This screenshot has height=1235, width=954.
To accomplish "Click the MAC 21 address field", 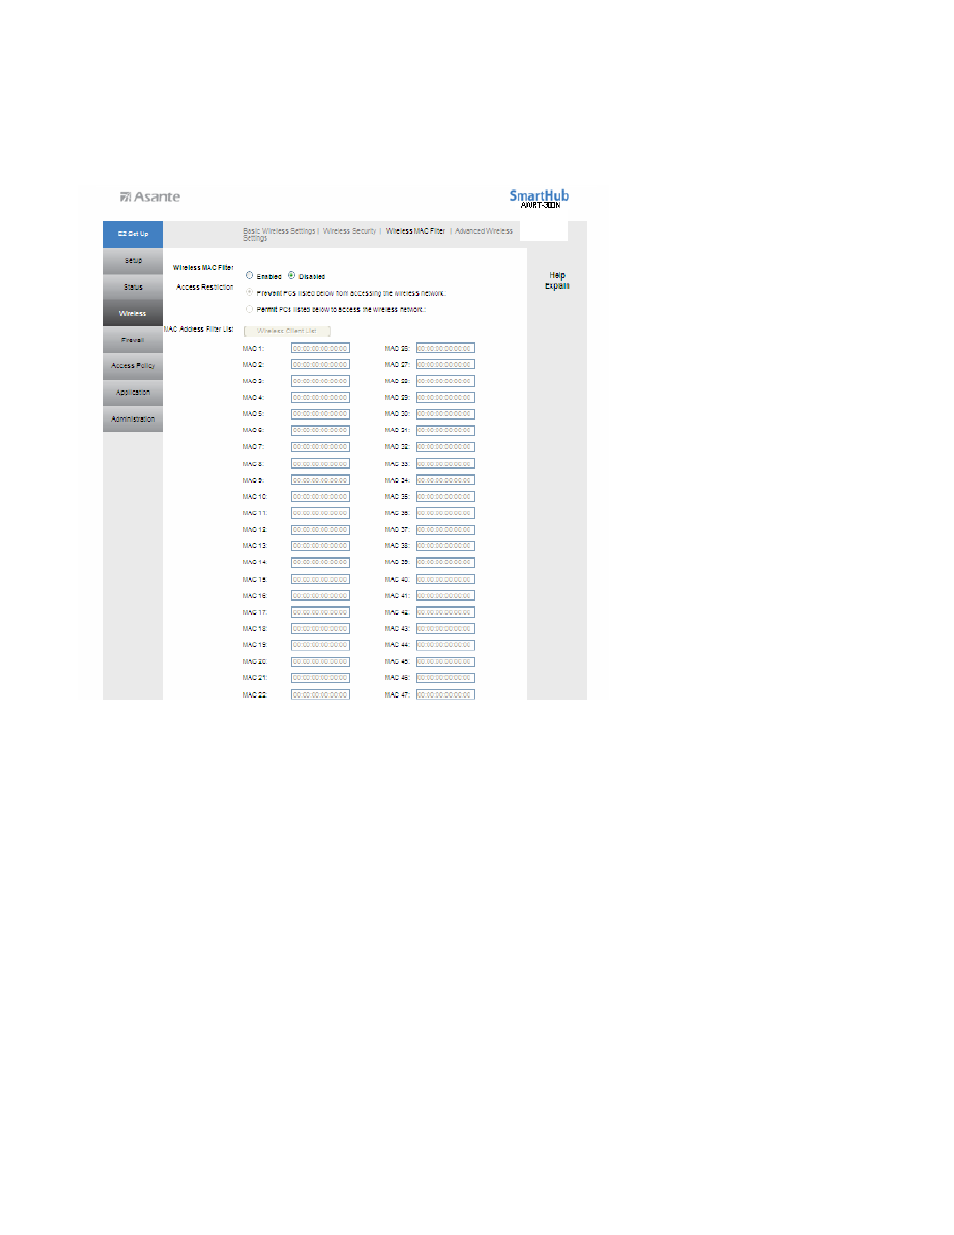I will pos(320,678).
